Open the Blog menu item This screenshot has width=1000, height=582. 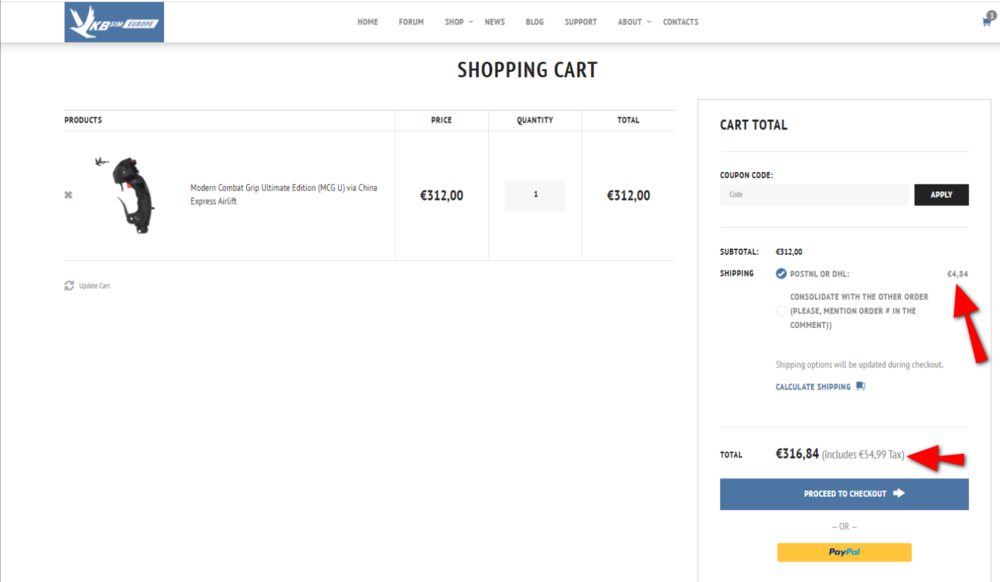(535, 22)
